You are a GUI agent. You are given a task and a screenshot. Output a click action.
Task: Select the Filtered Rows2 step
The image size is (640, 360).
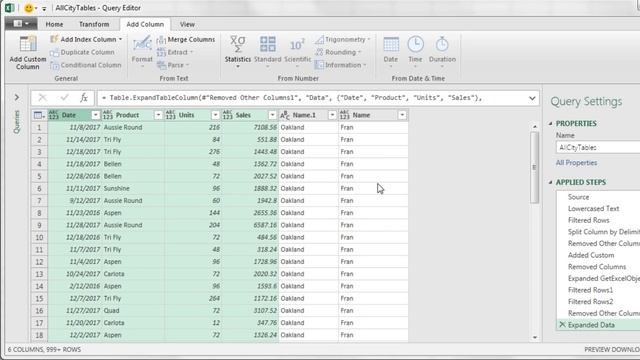click(590, 302)
